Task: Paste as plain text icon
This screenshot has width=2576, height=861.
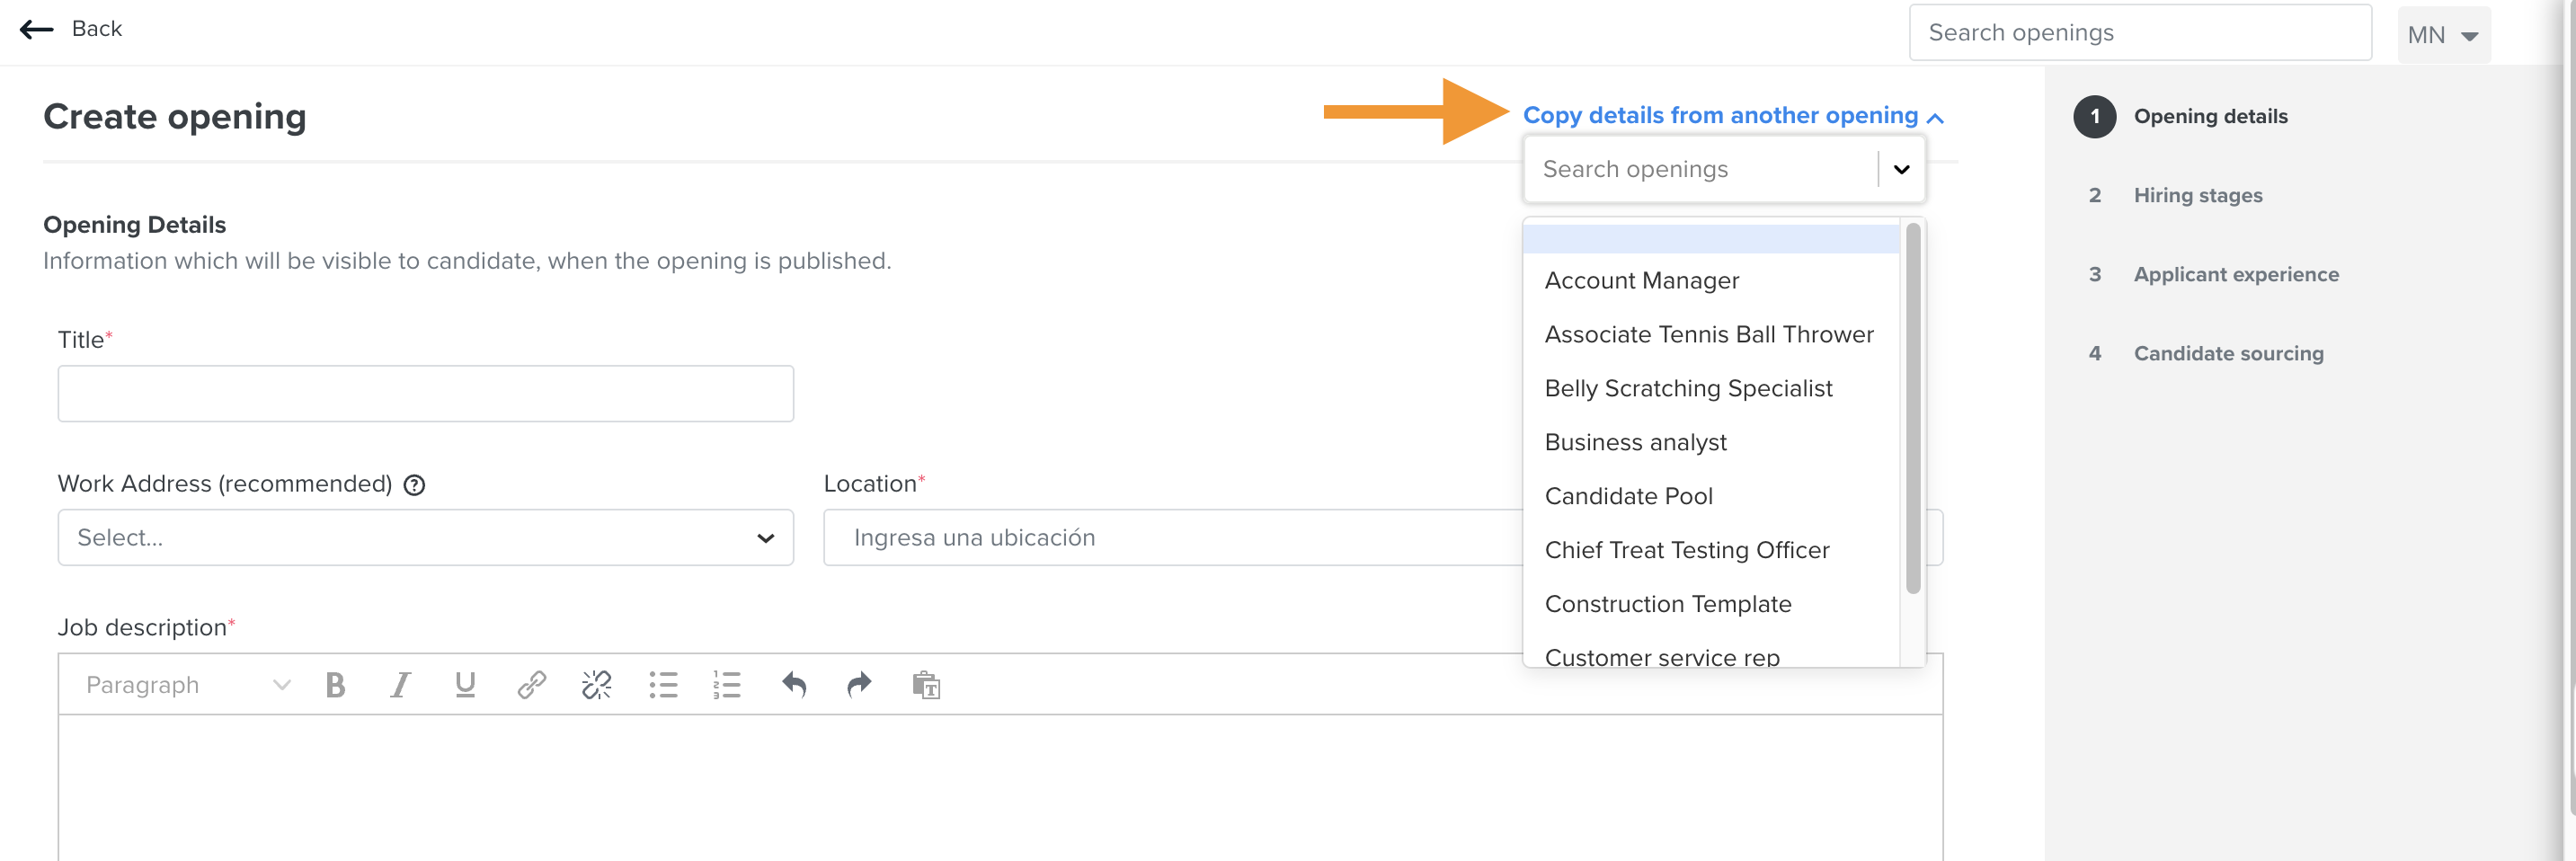Action: tap(926, 685)
